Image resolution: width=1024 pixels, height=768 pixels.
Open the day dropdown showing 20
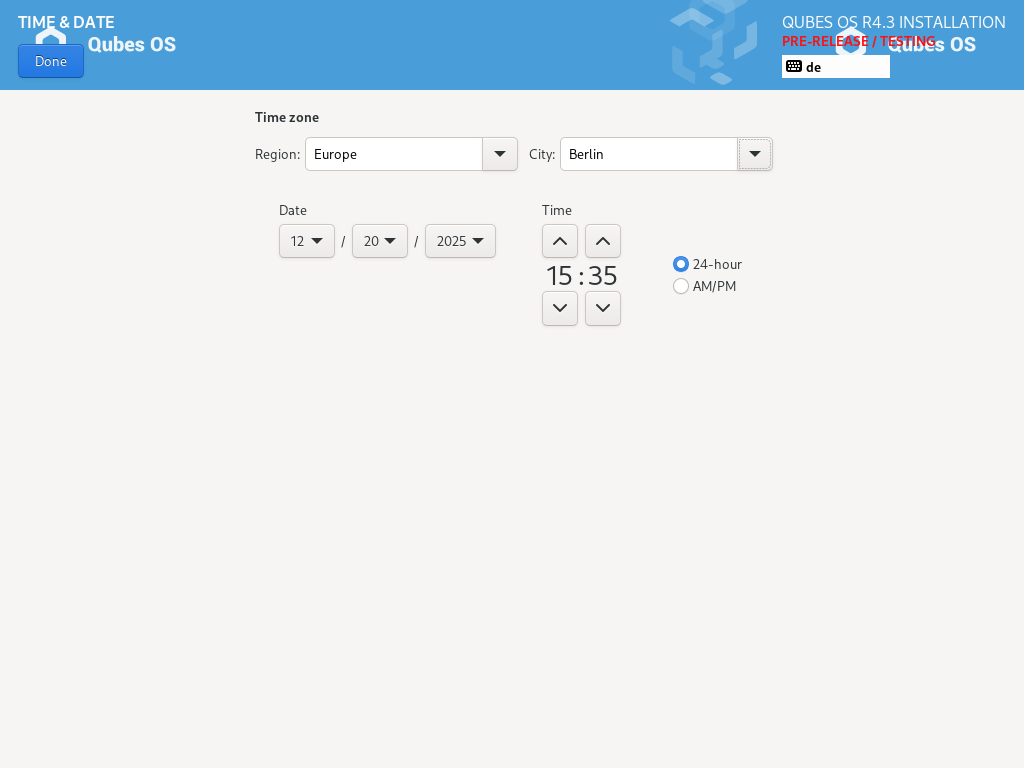pyautogui.click(x=380, y=241)
